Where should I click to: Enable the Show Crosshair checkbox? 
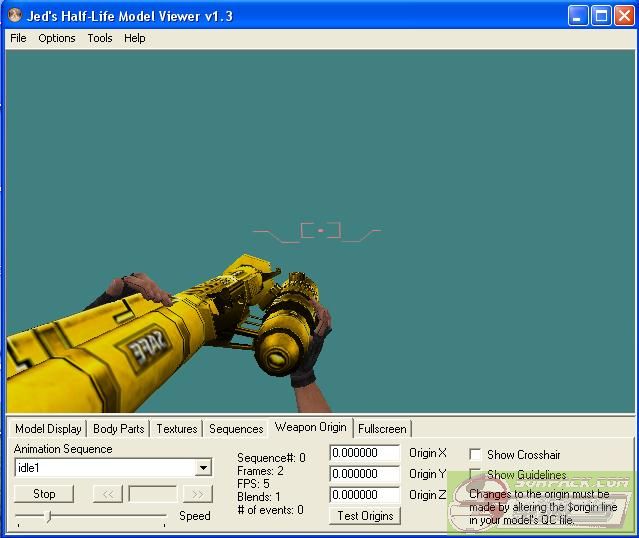475,454
